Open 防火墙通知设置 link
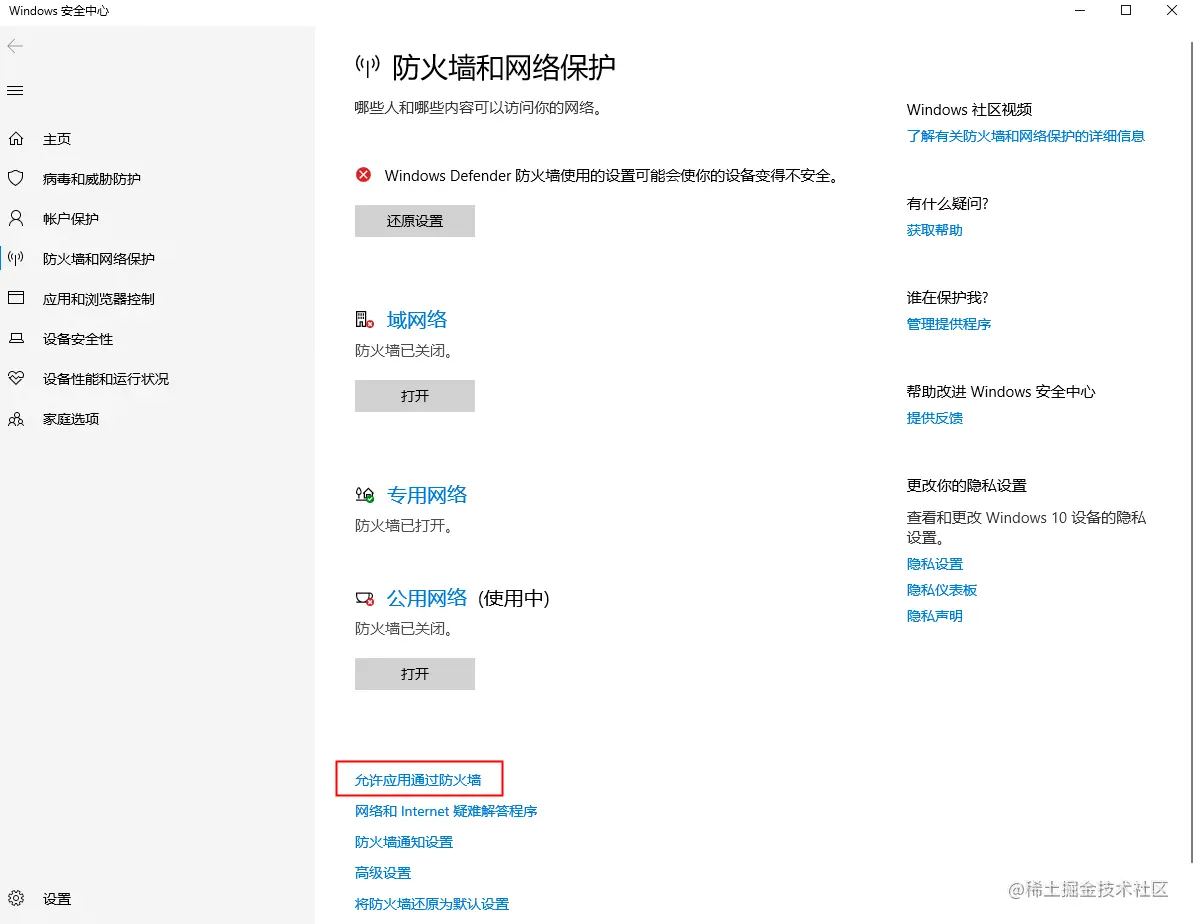1193x924 pixels. (404, 842)
